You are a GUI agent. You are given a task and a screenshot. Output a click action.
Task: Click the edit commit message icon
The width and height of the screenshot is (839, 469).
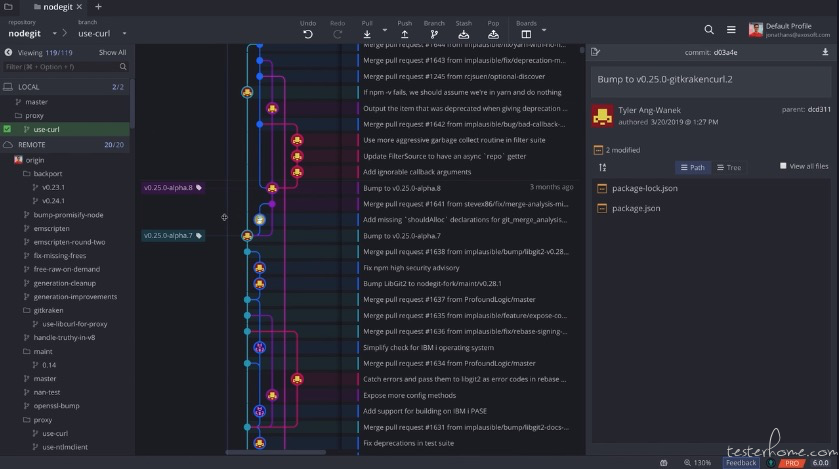[x=596, y=52]
